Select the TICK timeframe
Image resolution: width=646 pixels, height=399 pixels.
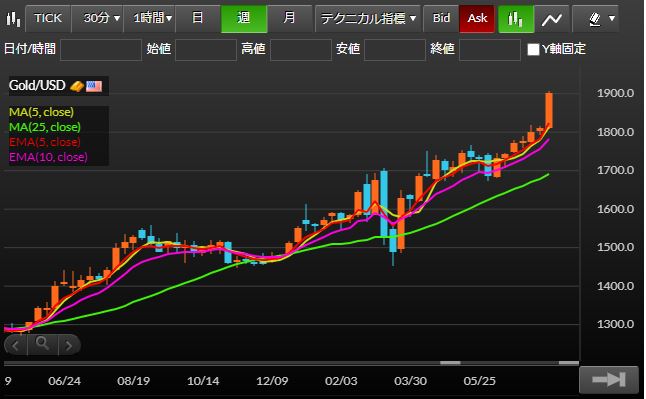(48, 19)
